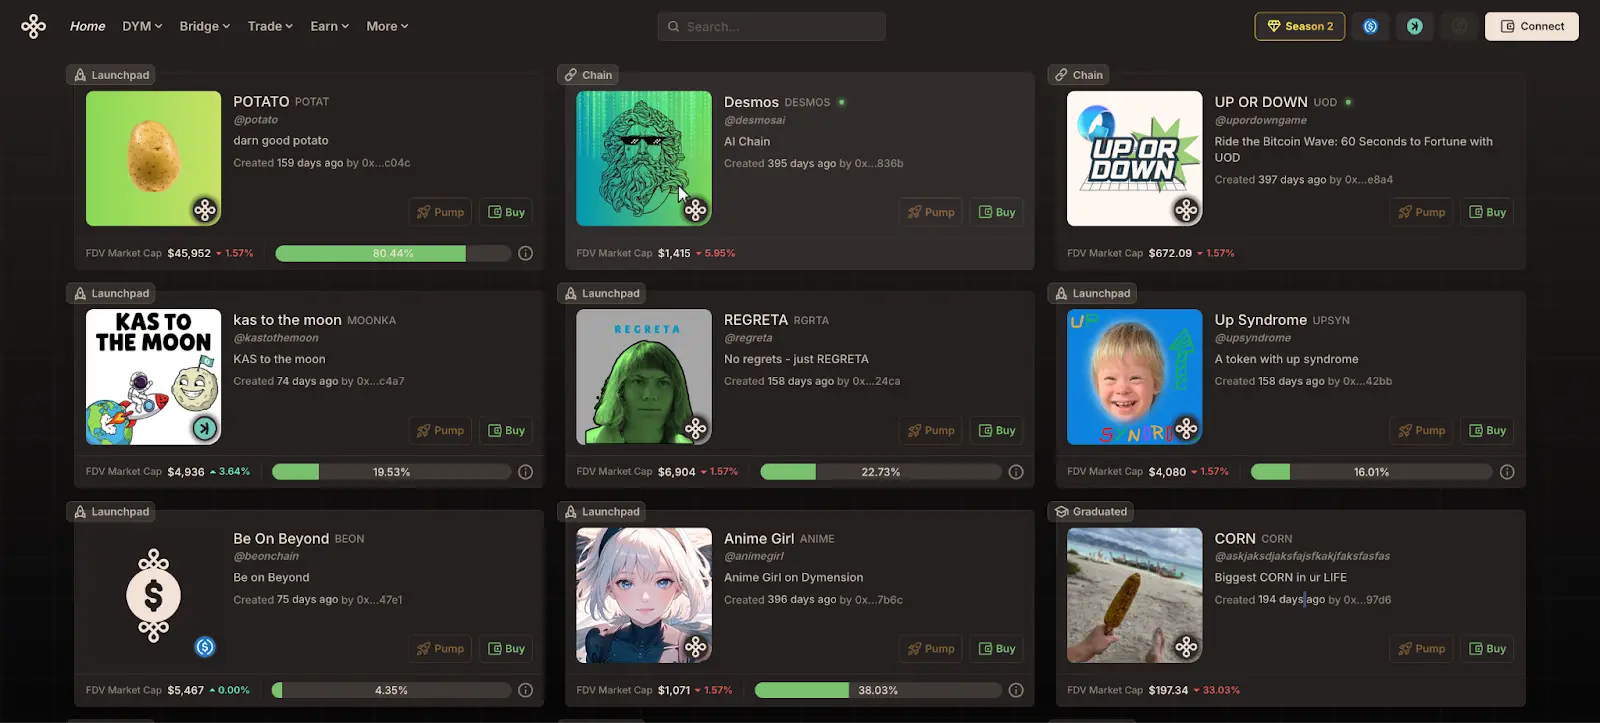Click the info icon on the Anime Girl card
This screenshot has height=723, width=1600.
pyautogui.click(x=1016, y=690)
